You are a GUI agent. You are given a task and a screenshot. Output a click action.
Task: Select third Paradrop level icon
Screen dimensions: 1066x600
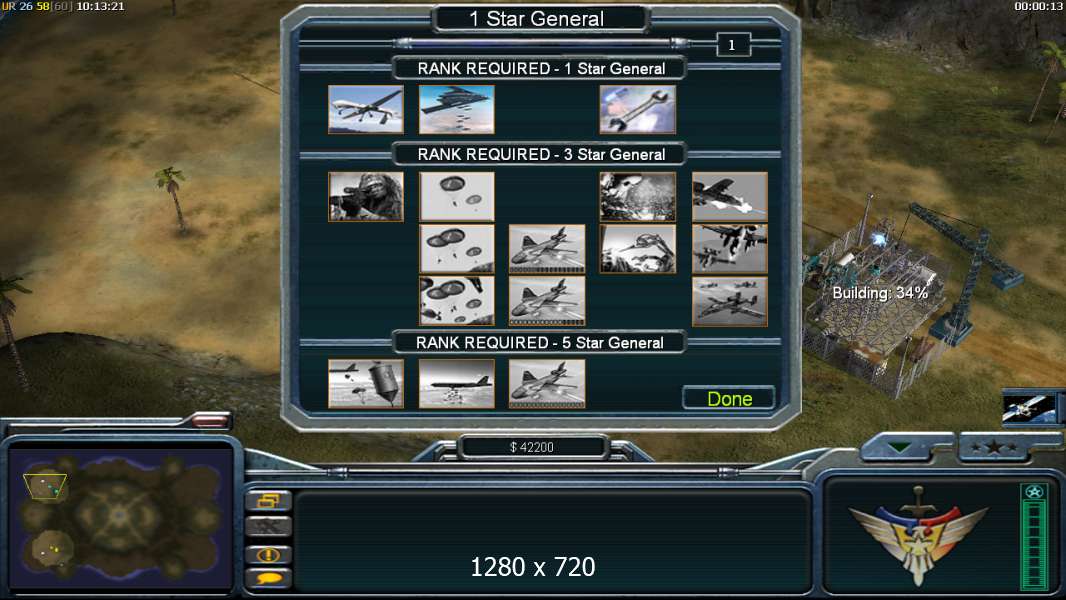coord(456,300)
